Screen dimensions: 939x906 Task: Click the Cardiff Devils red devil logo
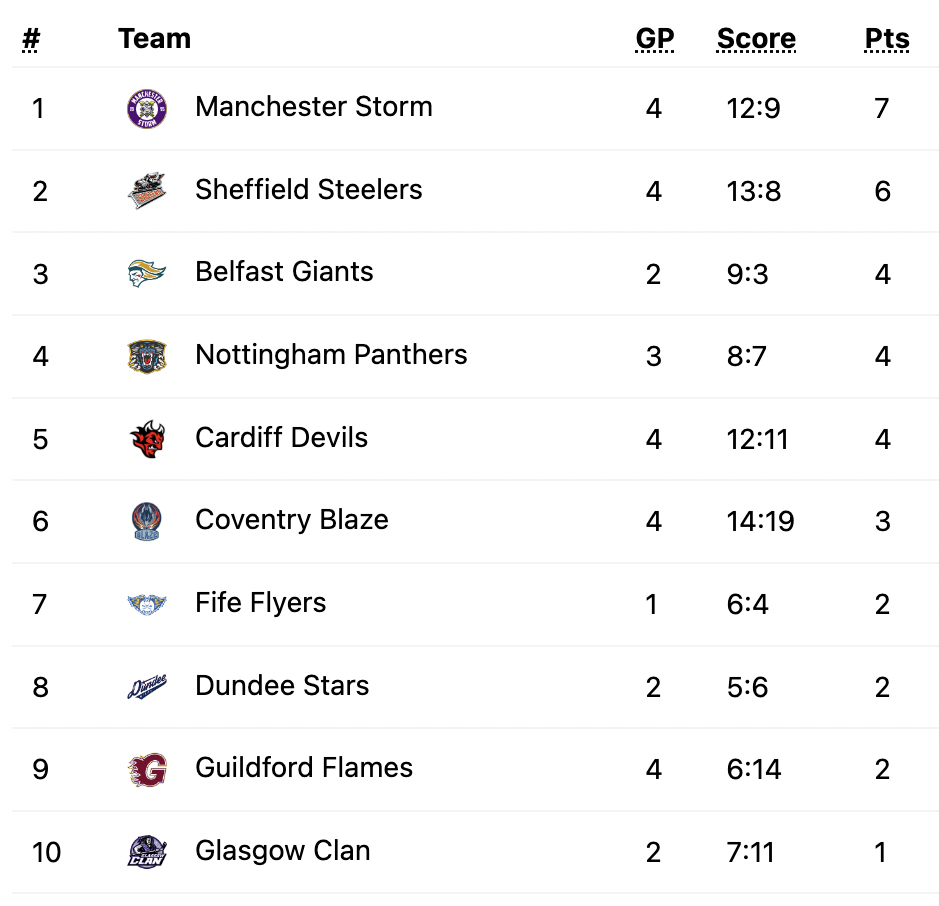147,439
